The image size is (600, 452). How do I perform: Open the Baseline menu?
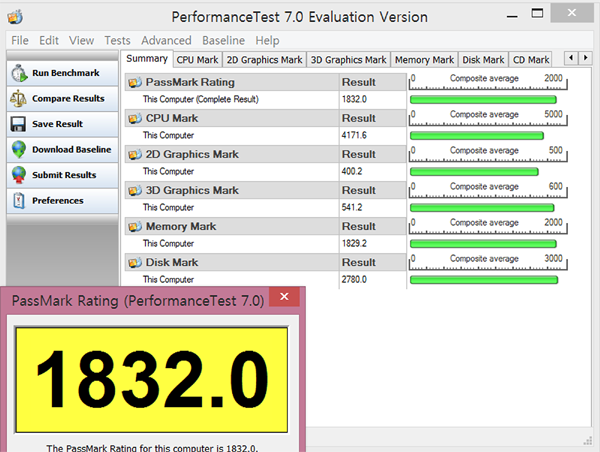[x=223, y=41]
